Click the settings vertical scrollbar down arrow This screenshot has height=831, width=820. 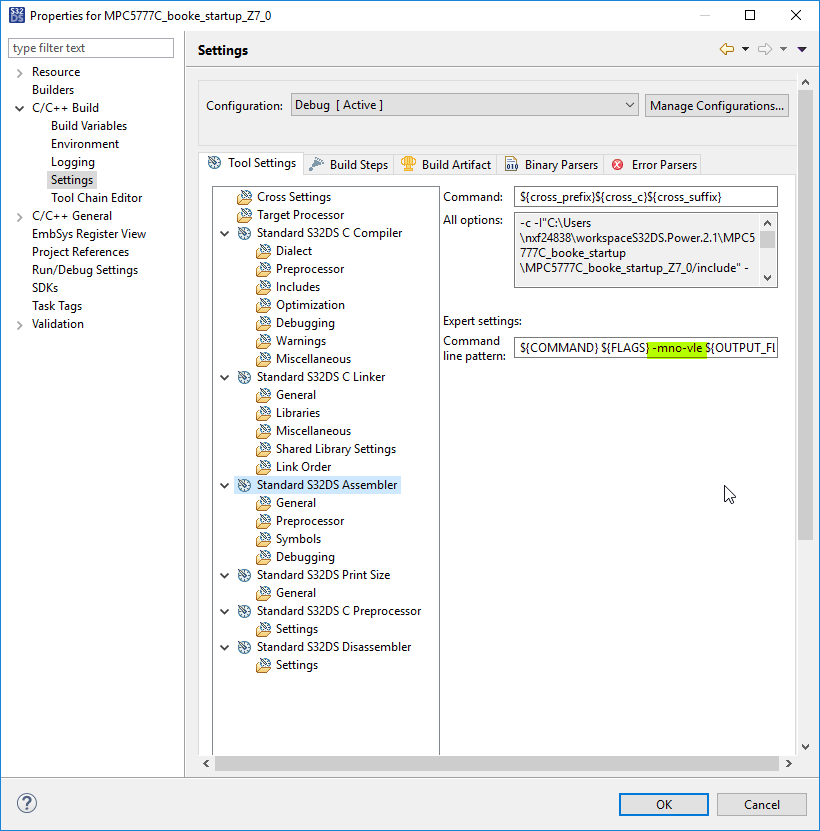805,747
